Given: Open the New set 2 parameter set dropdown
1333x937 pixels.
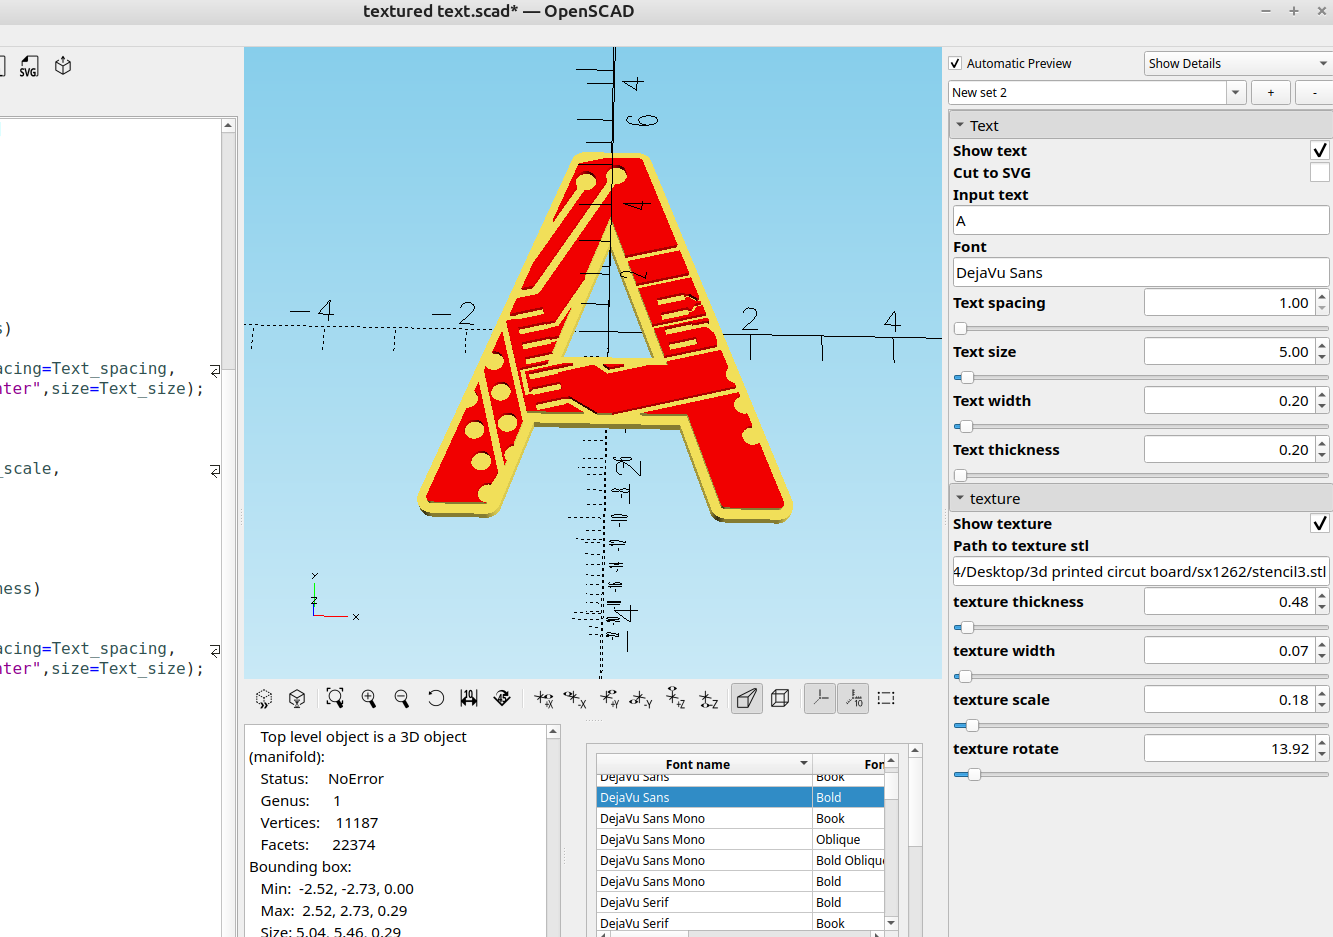Looking at the screenshot, I should [x=1235, y=92].
